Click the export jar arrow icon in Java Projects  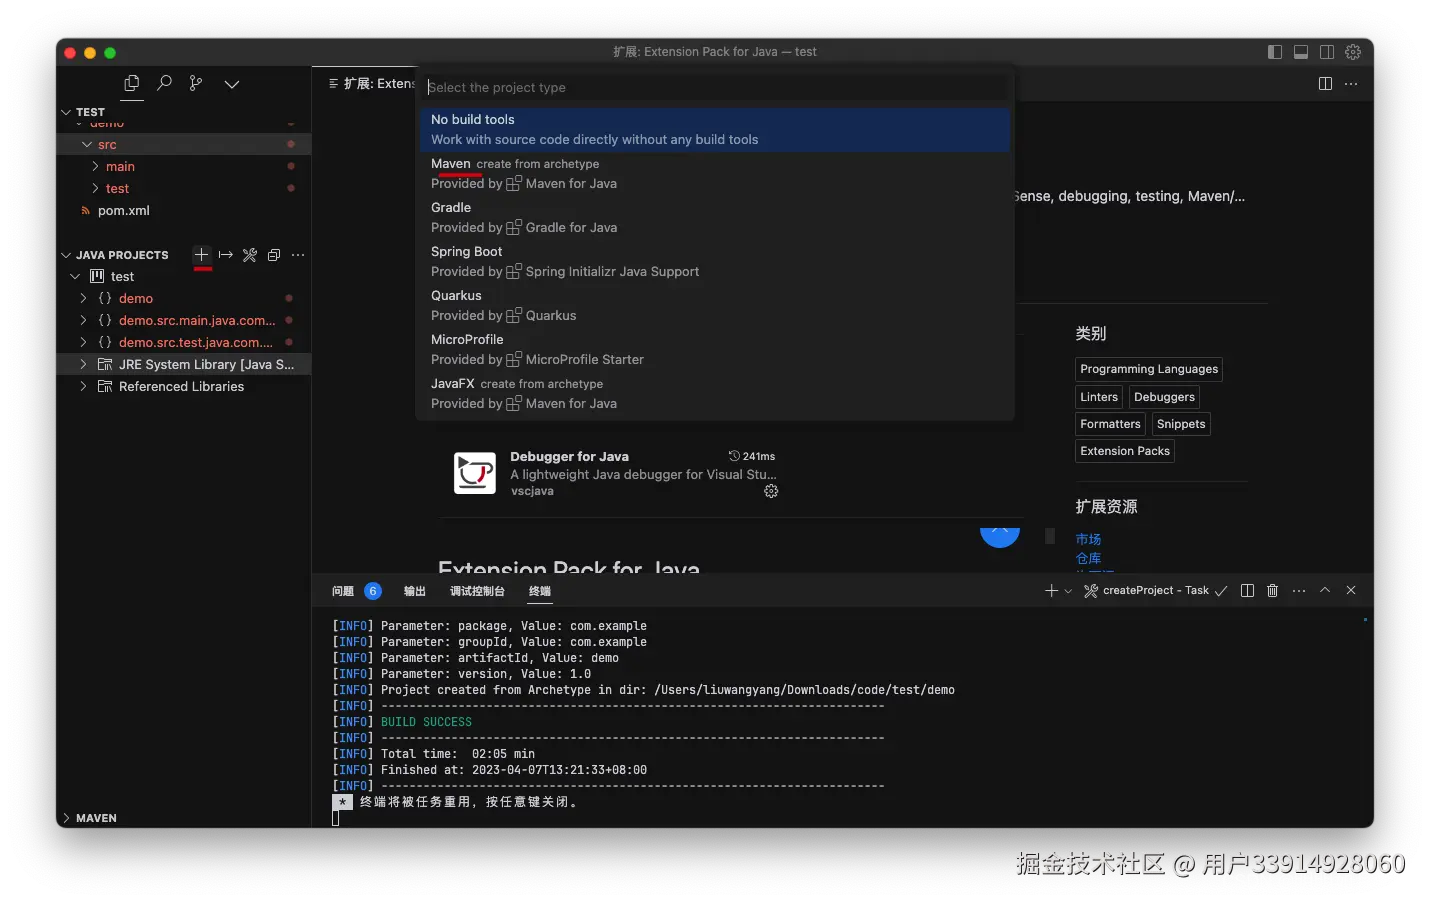point(226,255)
